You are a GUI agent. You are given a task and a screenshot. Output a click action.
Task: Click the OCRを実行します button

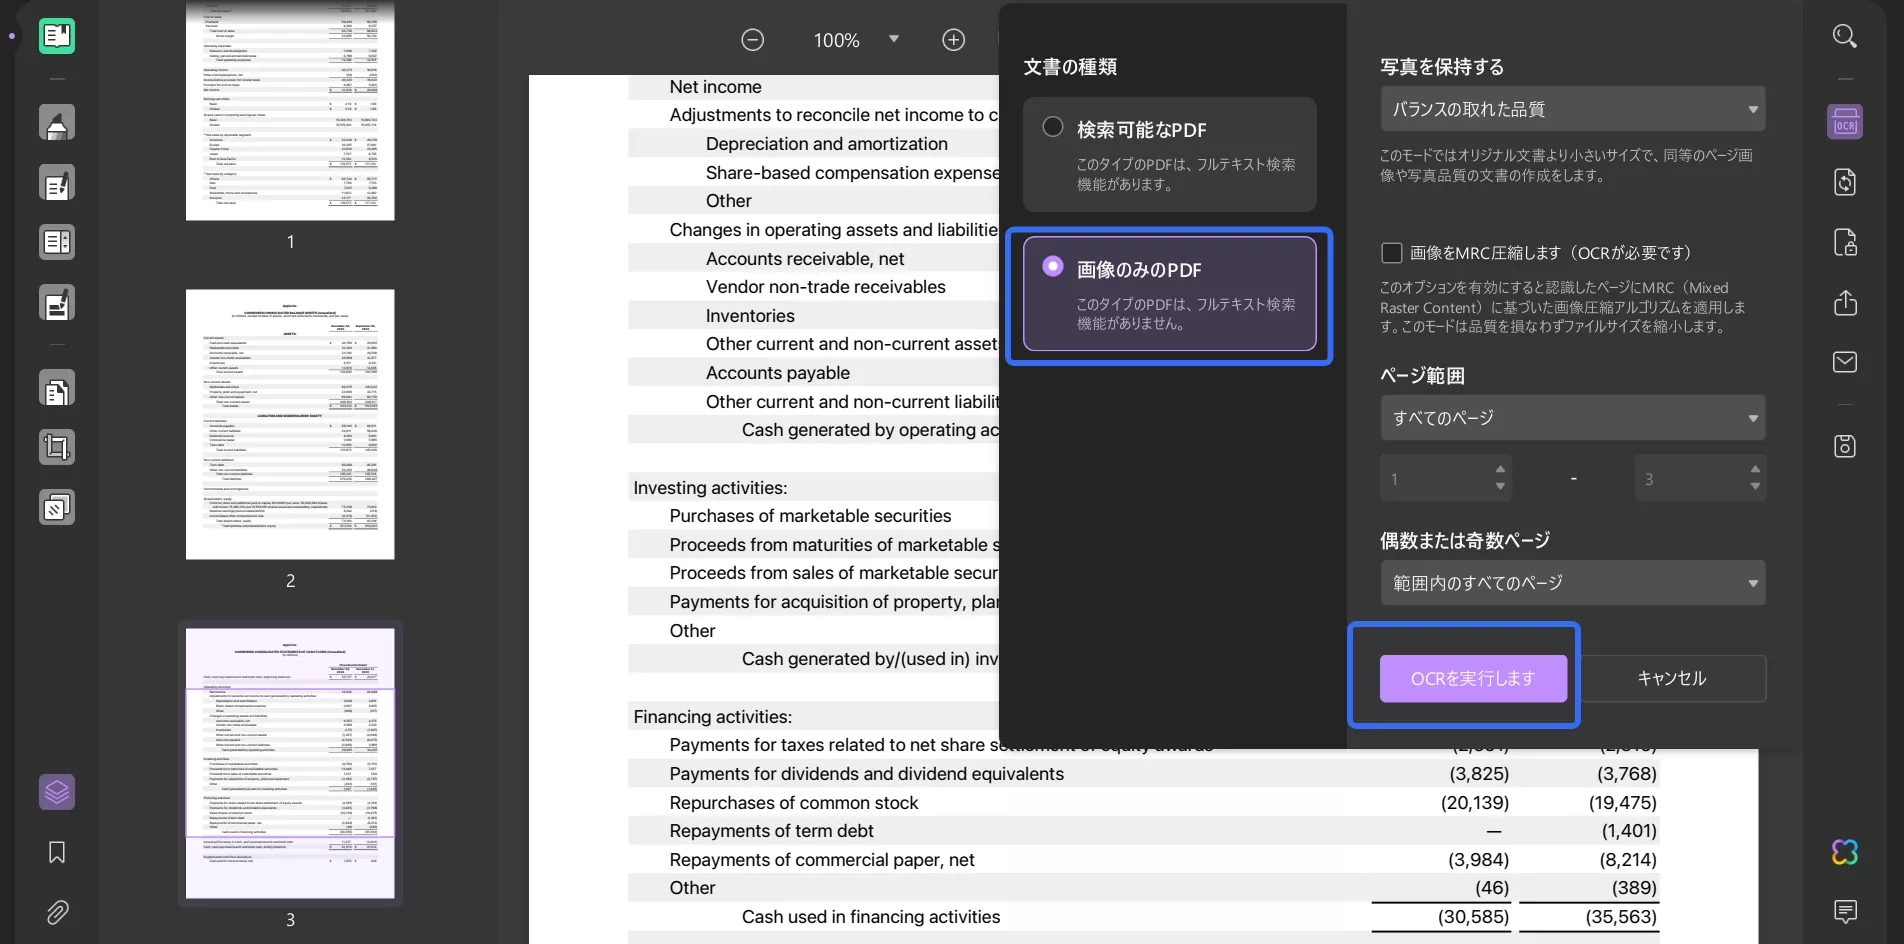pyautogui.click(x=1472, y=679)
